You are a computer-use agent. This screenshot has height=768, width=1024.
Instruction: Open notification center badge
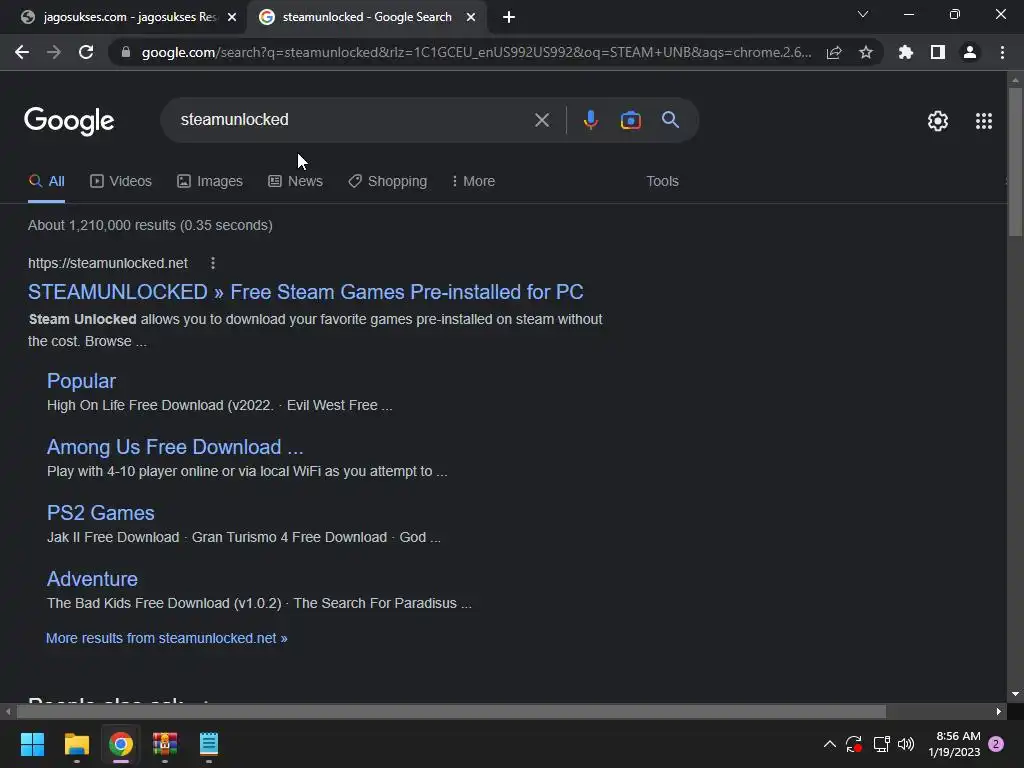(x=996, y=744)
